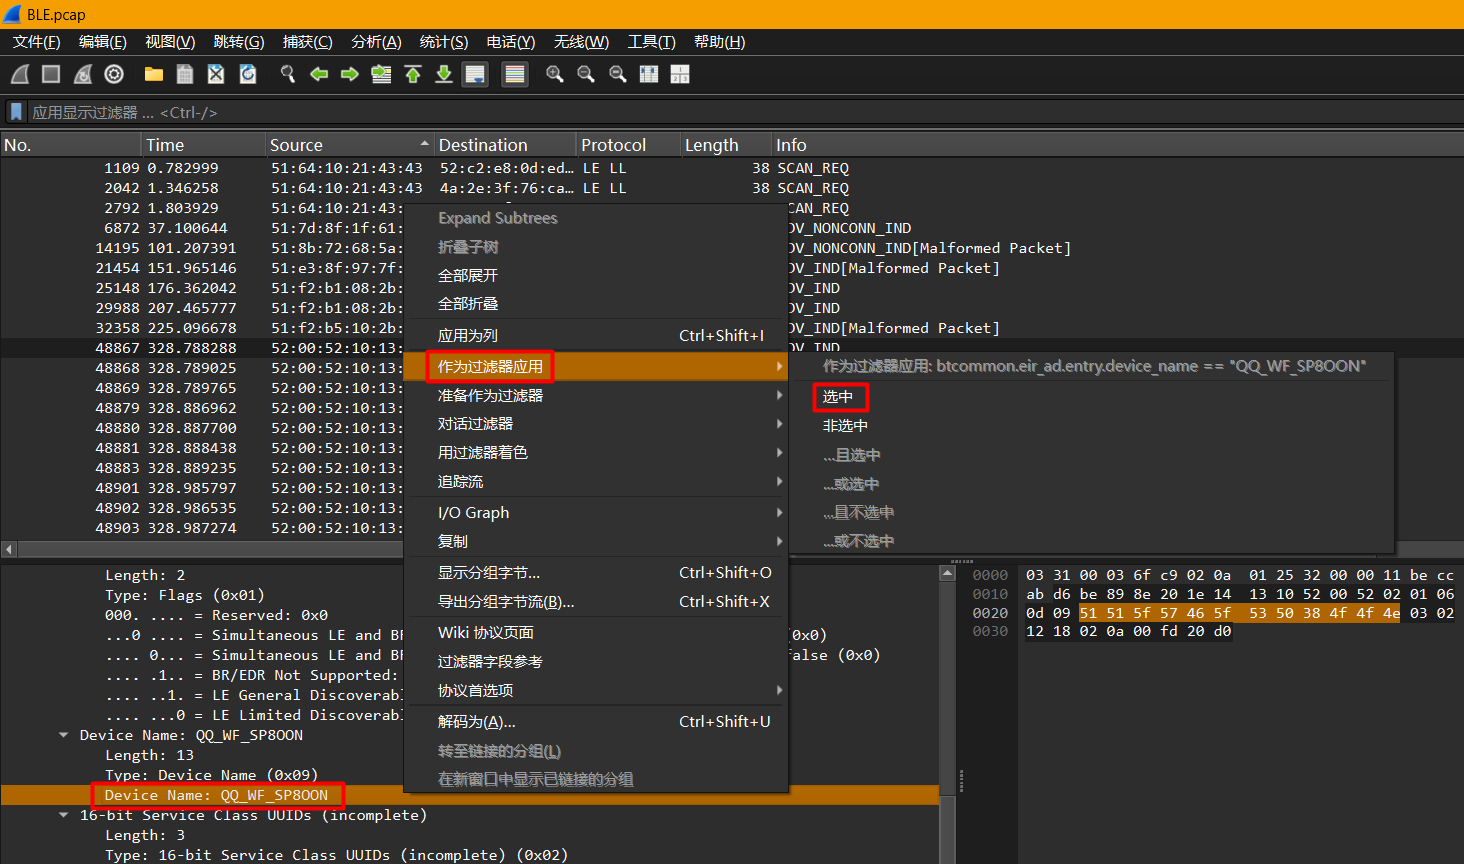Click the resize columns toolbar icon
The image size is (1464, 864).
coord(649,74)
